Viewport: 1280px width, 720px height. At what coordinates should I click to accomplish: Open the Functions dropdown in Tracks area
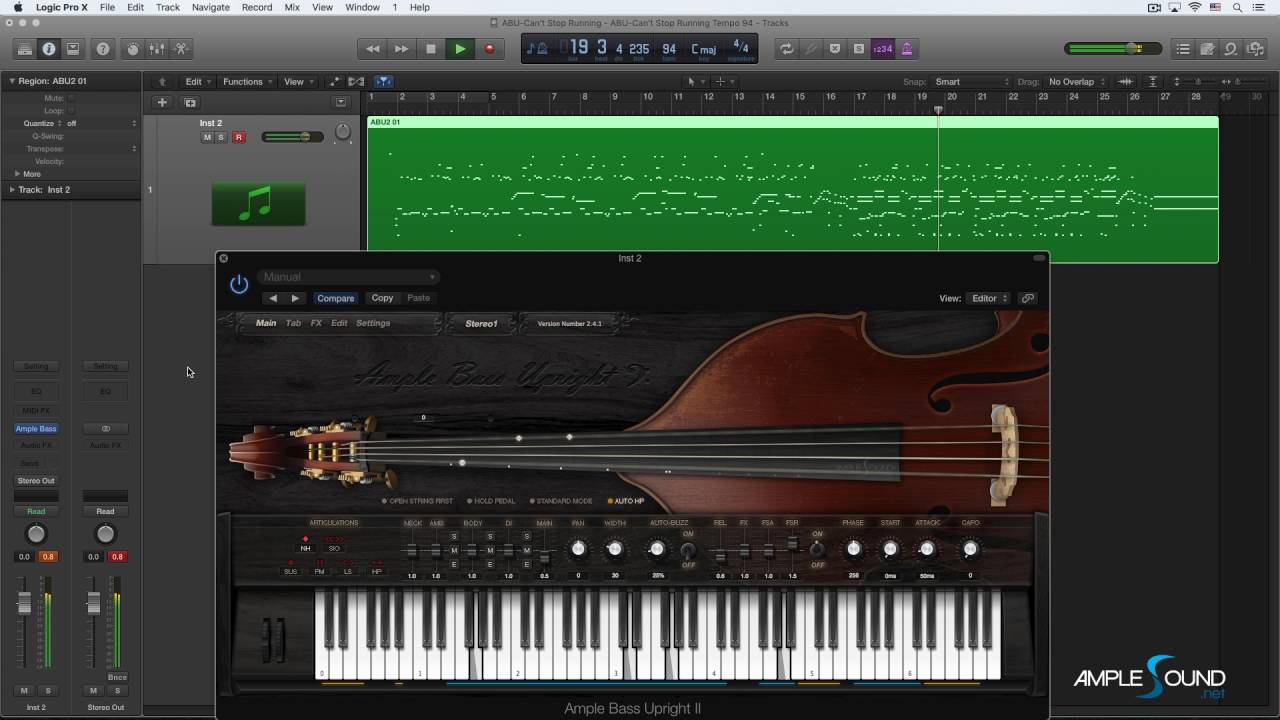246,82
